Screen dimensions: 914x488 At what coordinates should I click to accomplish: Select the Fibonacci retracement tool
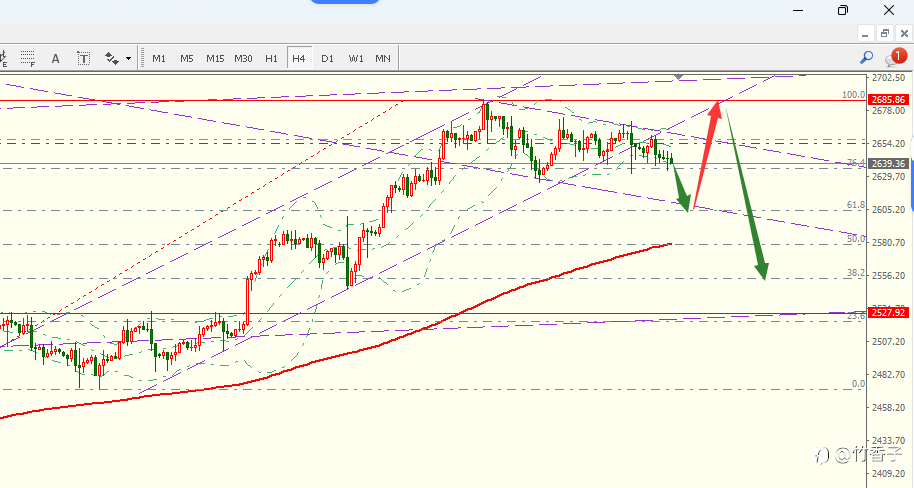point(27,58)
